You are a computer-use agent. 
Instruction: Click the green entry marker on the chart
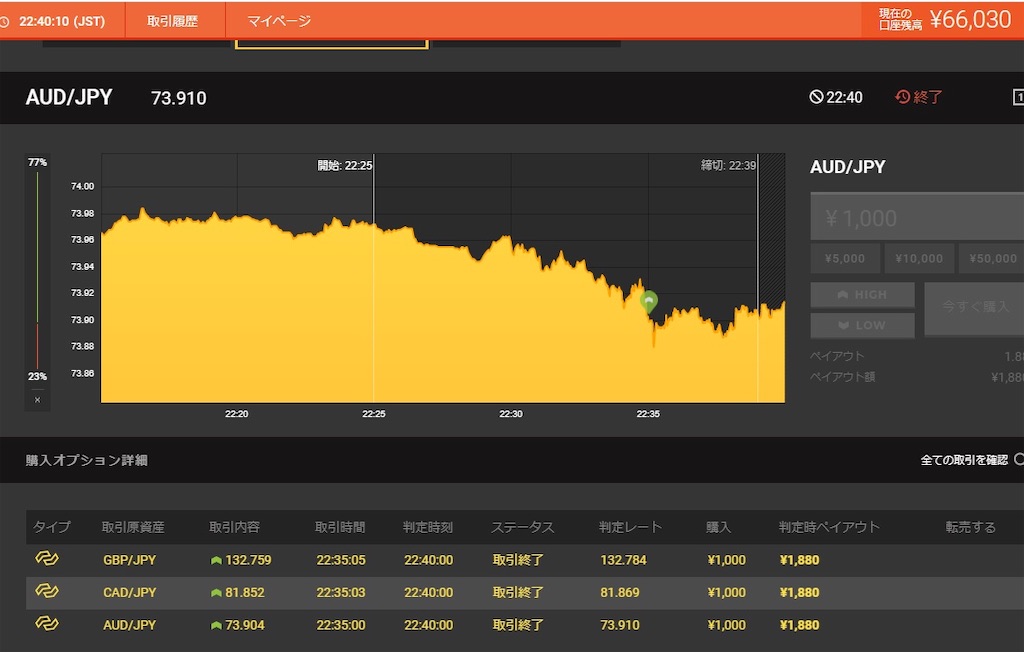[648, 301]
